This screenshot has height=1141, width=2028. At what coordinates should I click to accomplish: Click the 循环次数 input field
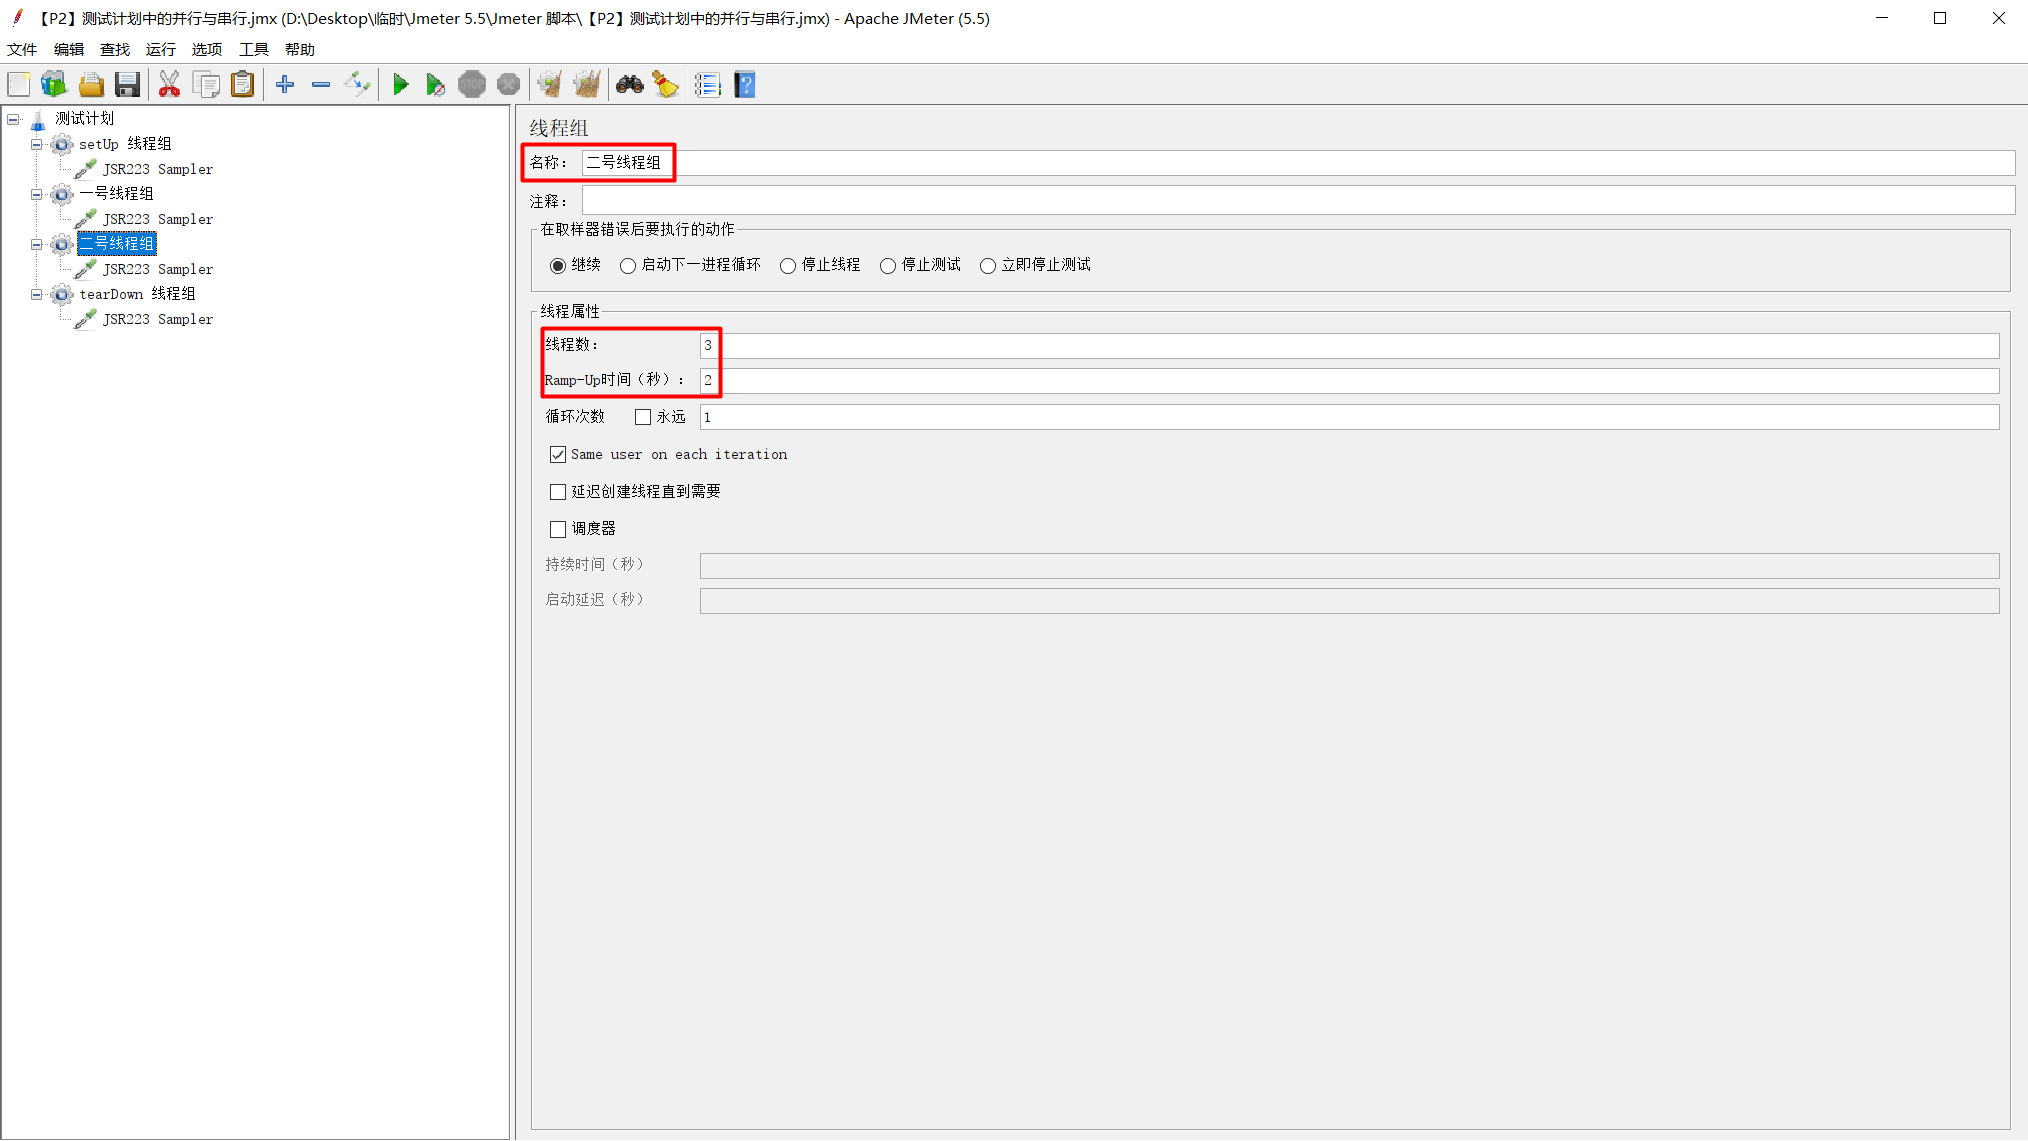point(1349,417)
